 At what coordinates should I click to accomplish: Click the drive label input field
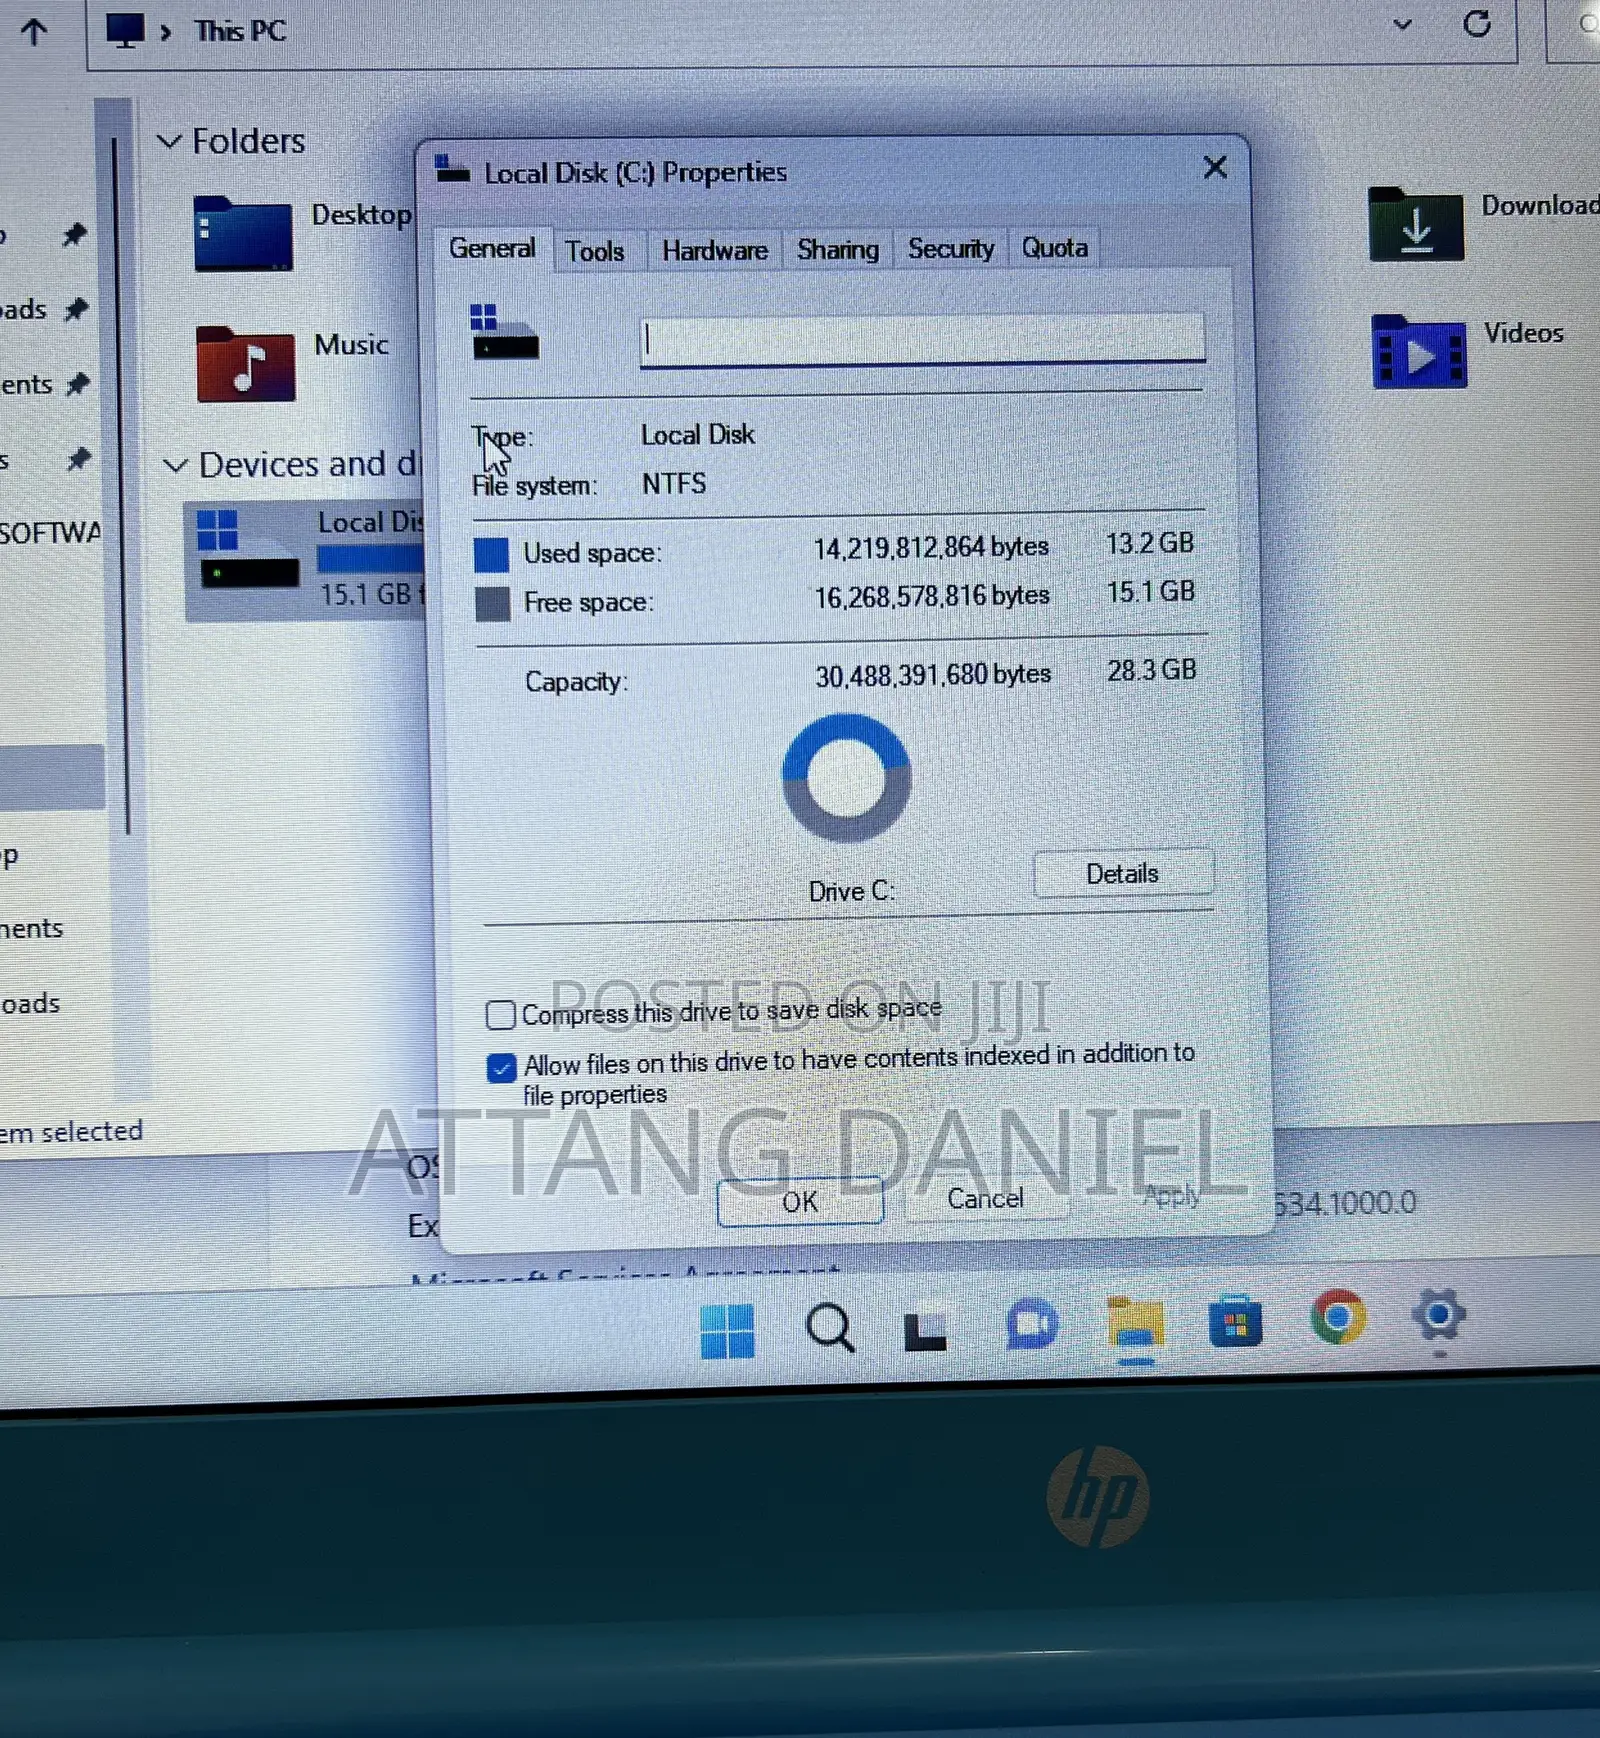[922, 339]
